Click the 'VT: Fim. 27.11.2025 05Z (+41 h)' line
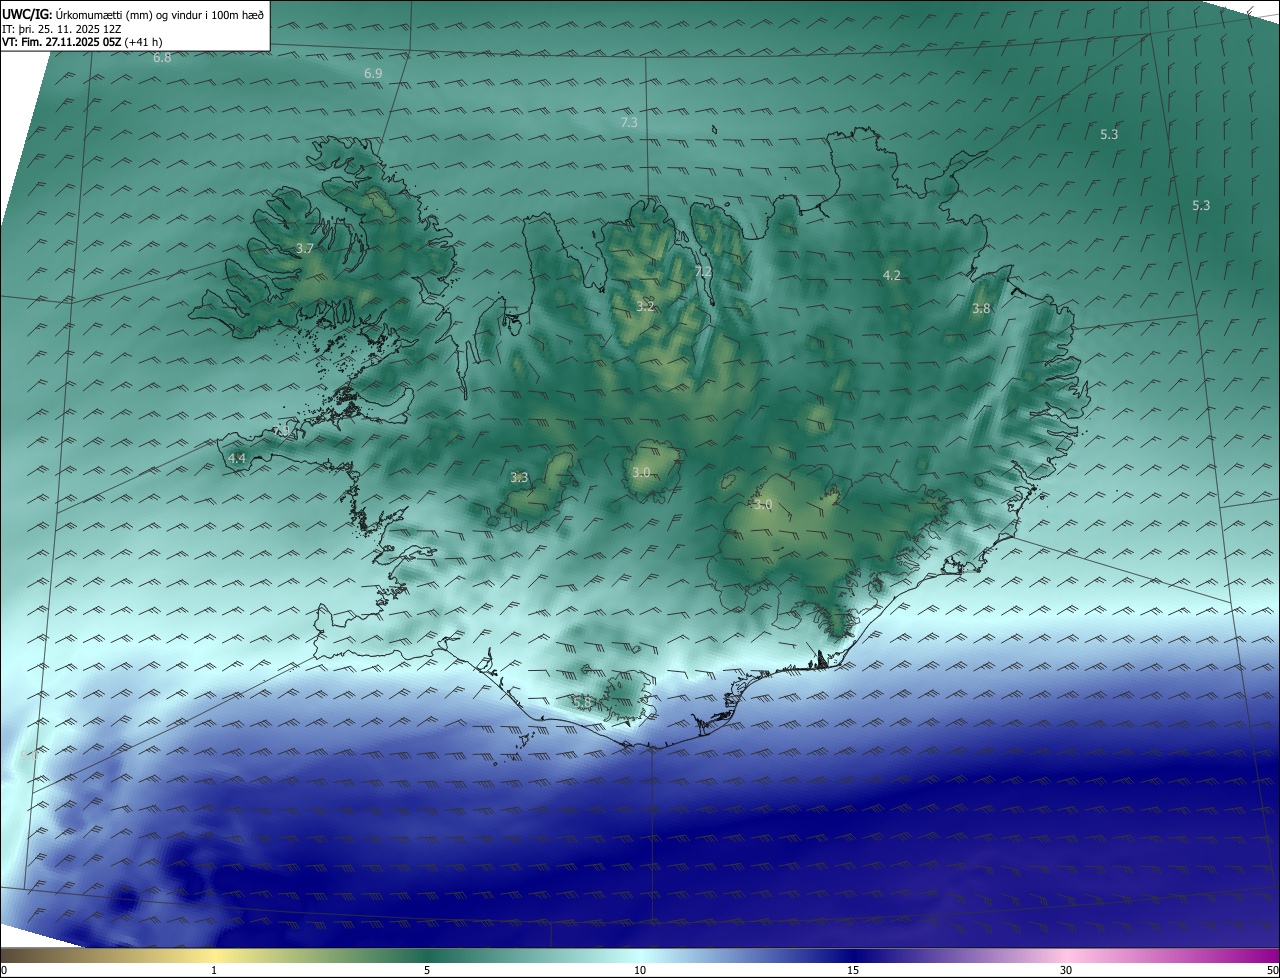The height and width of the screenshot is (978, 1280). pos(82,42)
